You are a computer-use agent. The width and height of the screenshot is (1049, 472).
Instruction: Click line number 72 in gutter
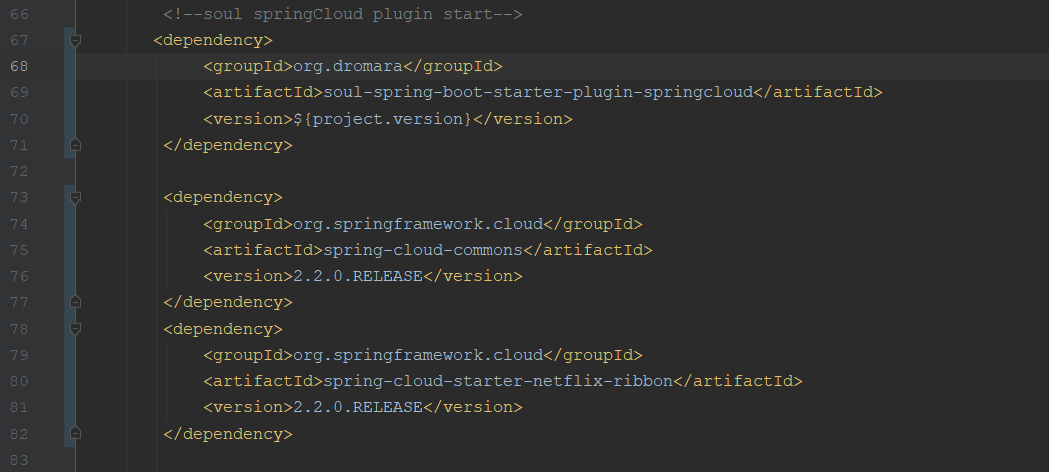pyautogui.click(x=19, y=171)
